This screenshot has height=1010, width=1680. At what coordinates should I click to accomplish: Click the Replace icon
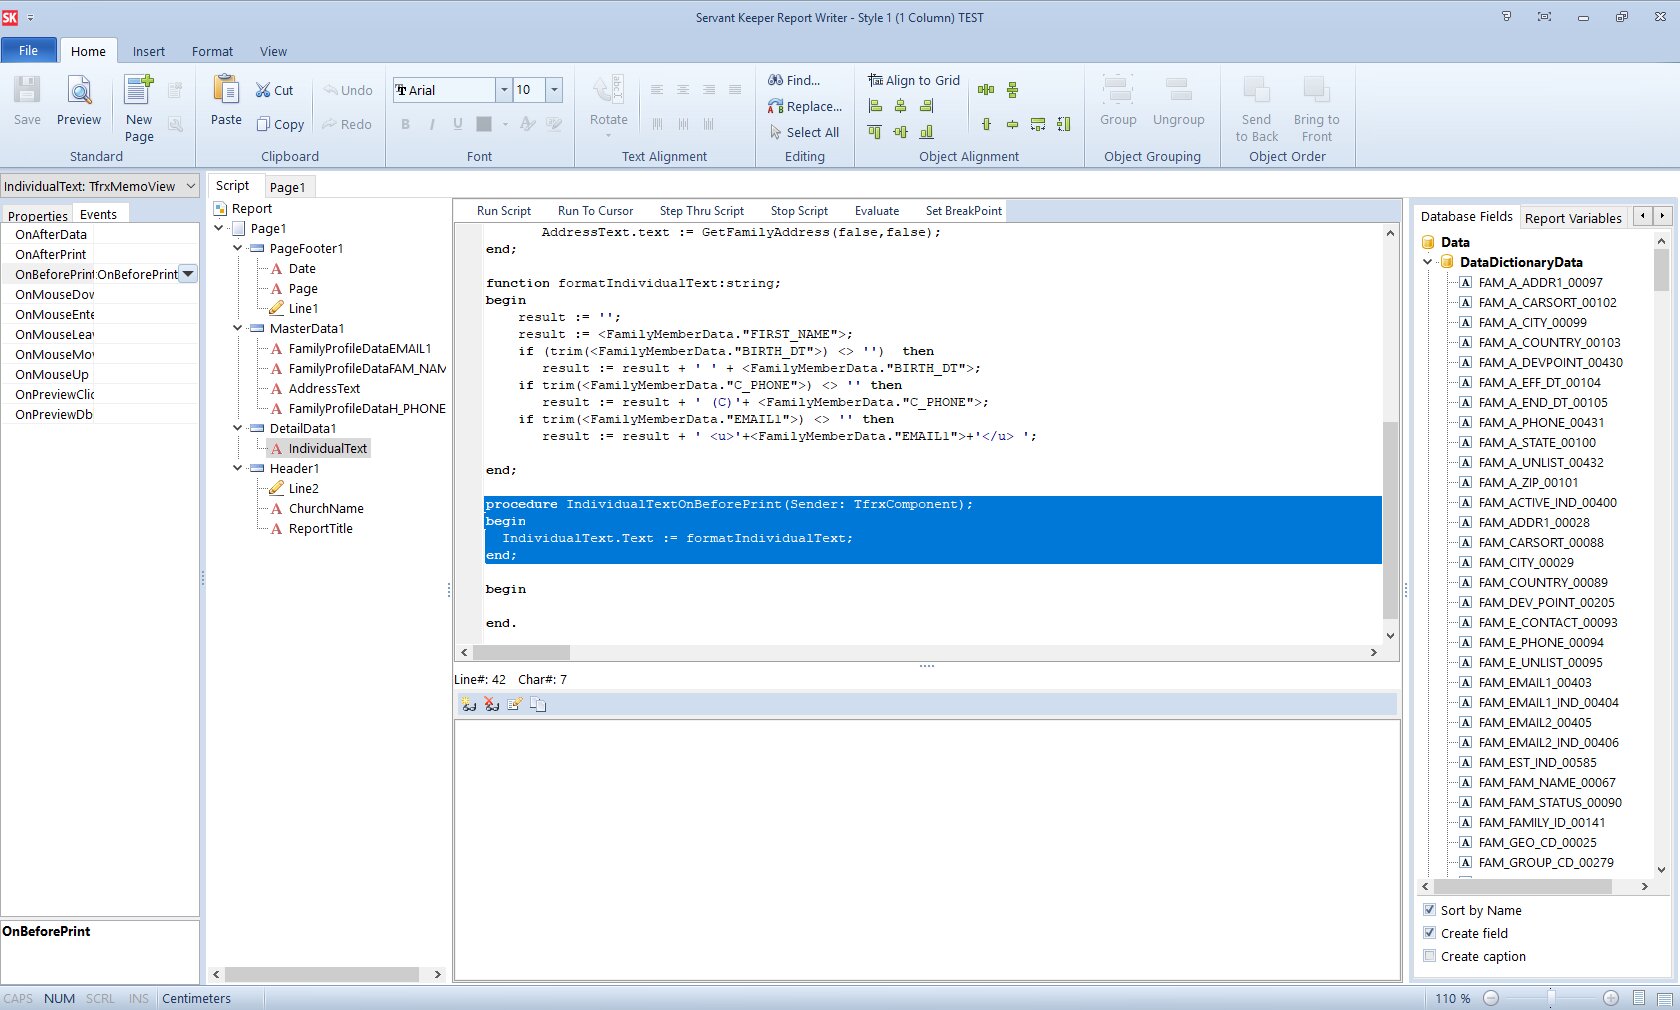(776, 106)
